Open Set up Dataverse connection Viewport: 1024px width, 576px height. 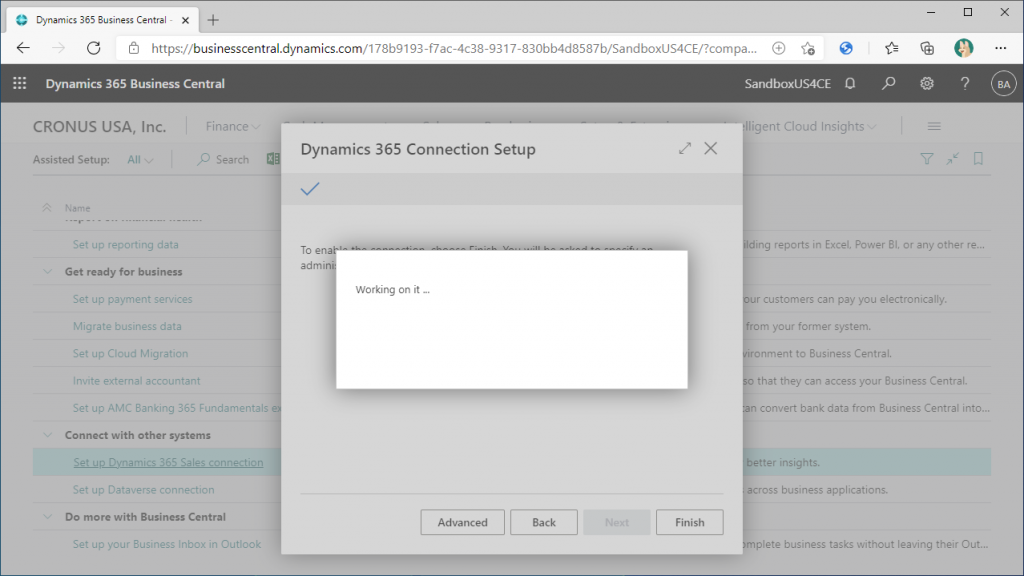pos(144,490)
